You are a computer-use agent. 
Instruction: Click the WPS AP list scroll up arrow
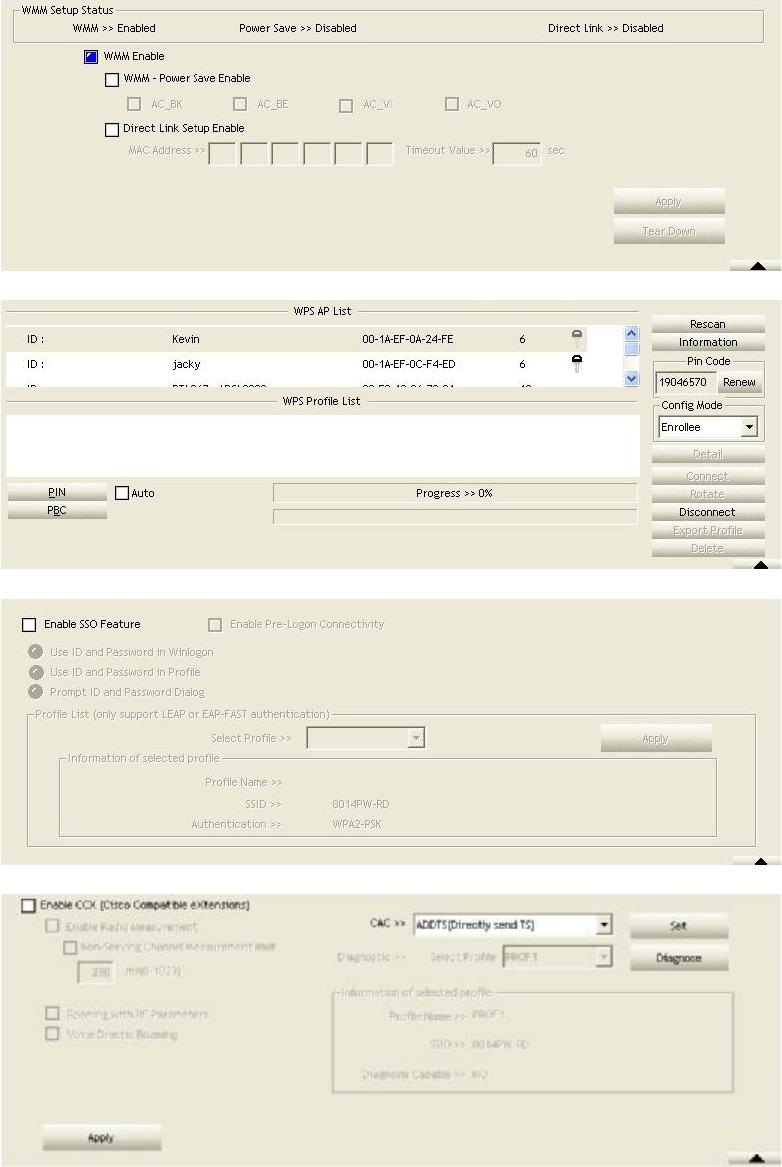tap(632, 333)
